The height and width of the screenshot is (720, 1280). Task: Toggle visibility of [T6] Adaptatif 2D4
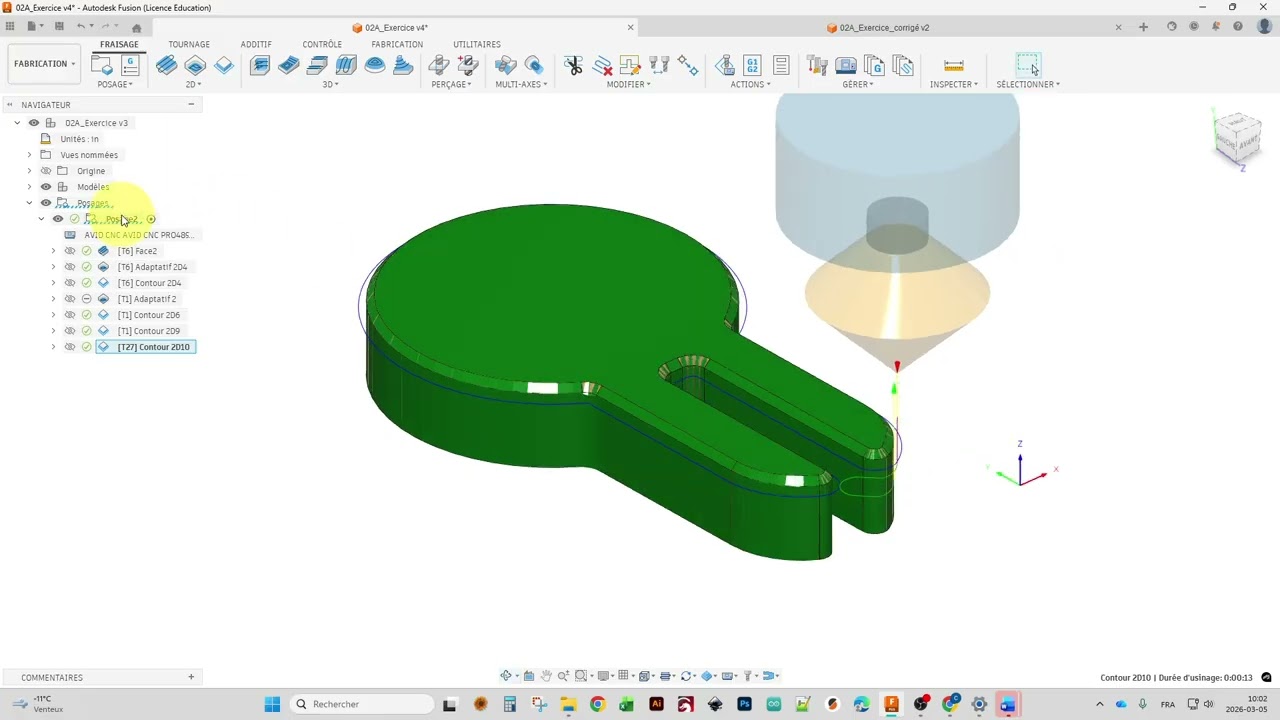point(70,267)
